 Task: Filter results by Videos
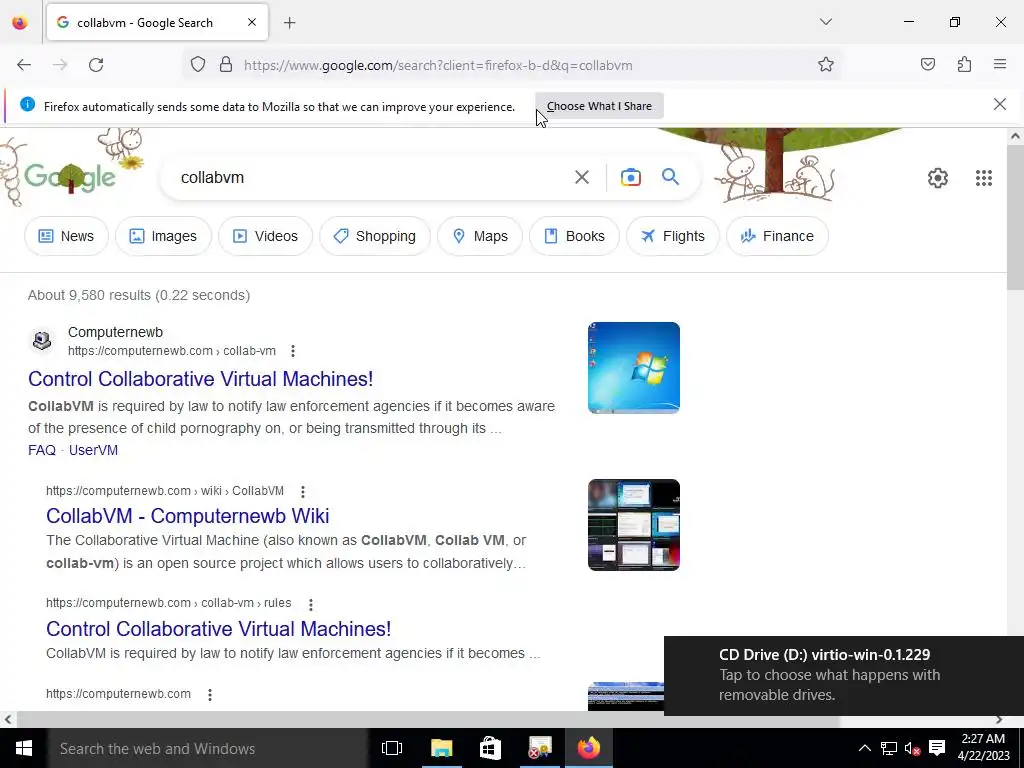(265, 236)
